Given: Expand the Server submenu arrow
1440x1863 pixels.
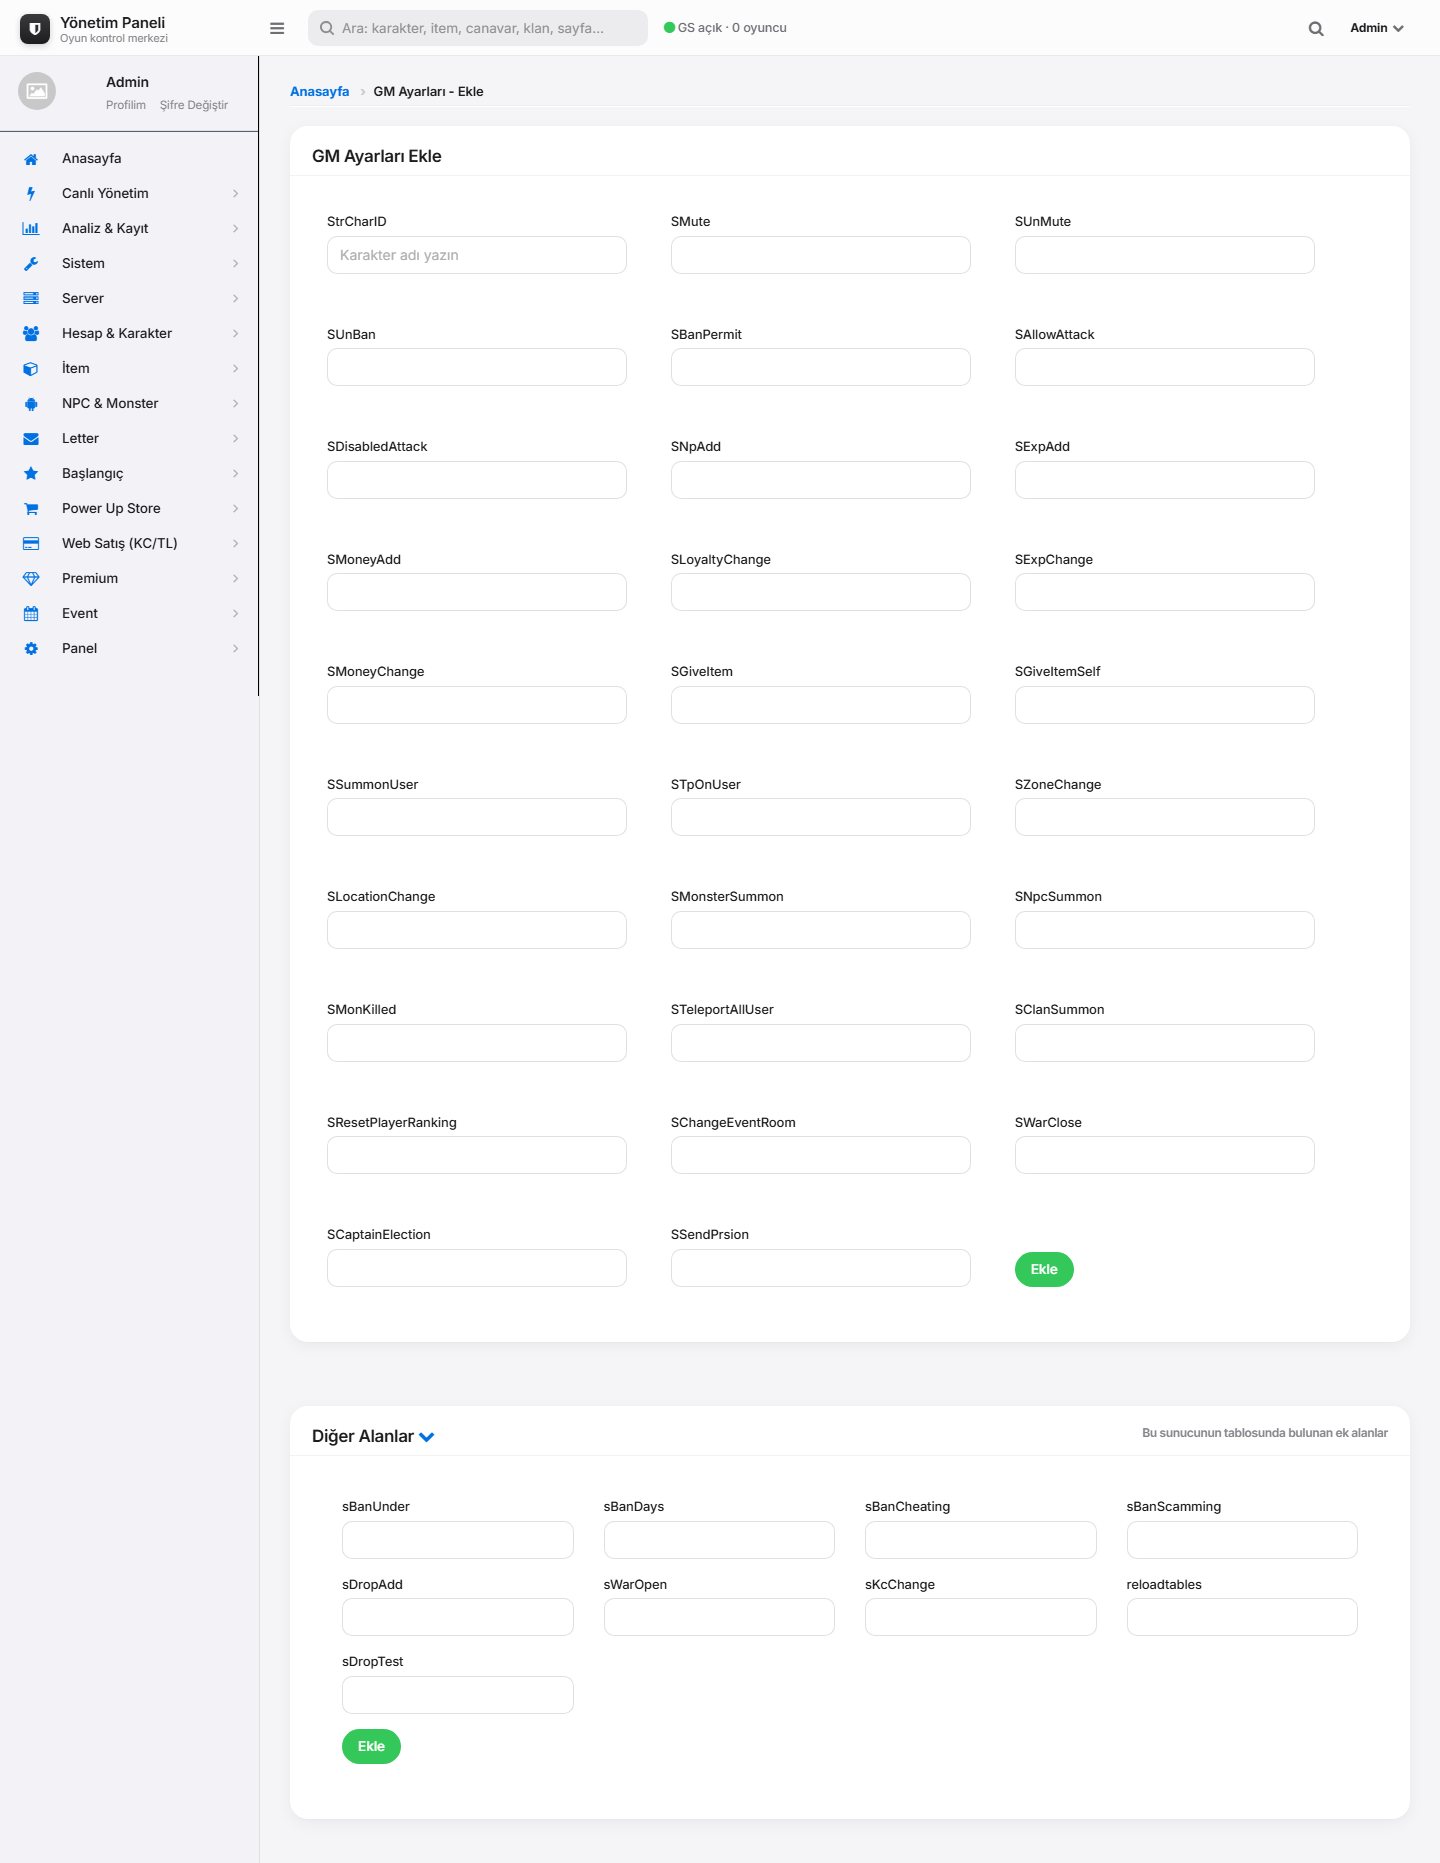Looking at the screenshot, I should pos(235,299).
